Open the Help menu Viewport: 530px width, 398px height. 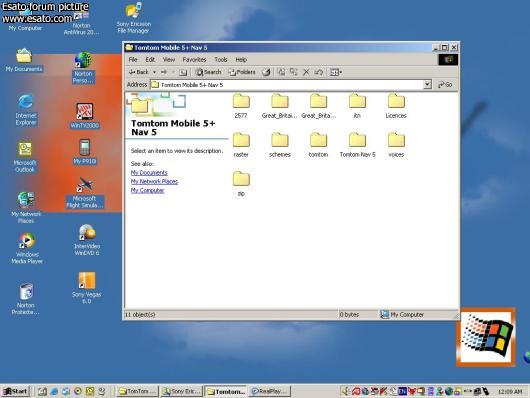click(x=241, y=60)
